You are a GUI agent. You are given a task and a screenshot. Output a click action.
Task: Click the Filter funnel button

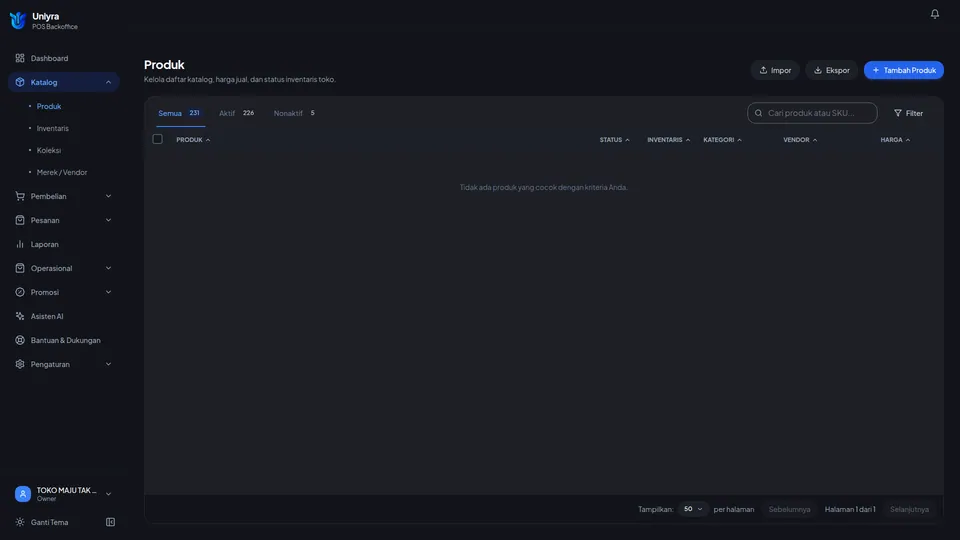coord(908,113)
